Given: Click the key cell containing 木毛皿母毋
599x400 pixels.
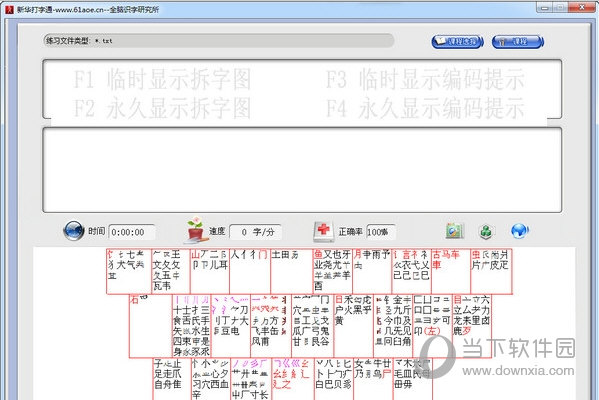Looking at the screenshot, I should click(413, 379).
